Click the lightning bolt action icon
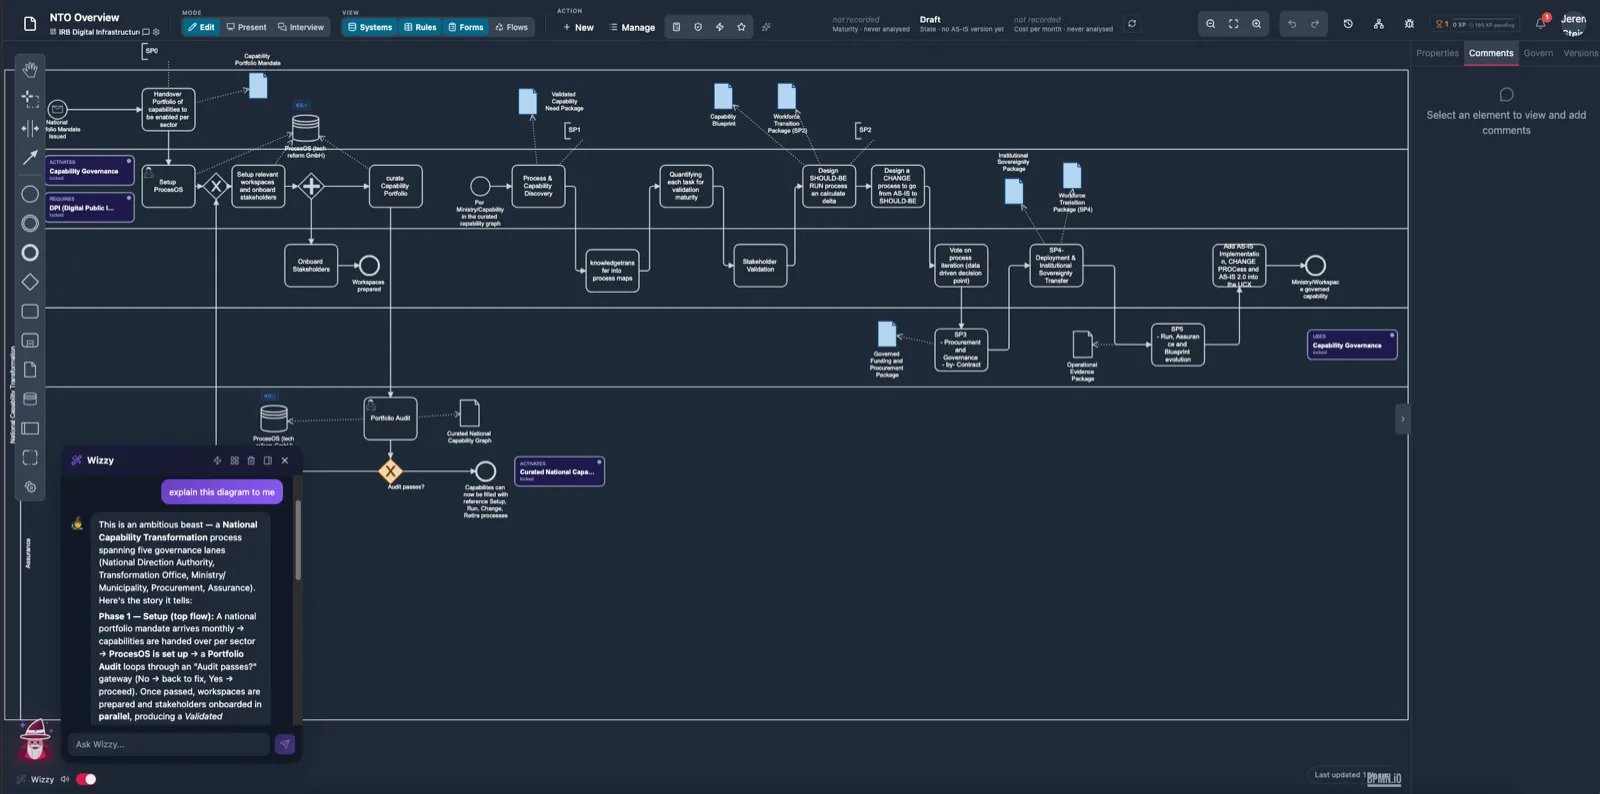This screenshot has width=1600, height=794. [x=720, y=27]
